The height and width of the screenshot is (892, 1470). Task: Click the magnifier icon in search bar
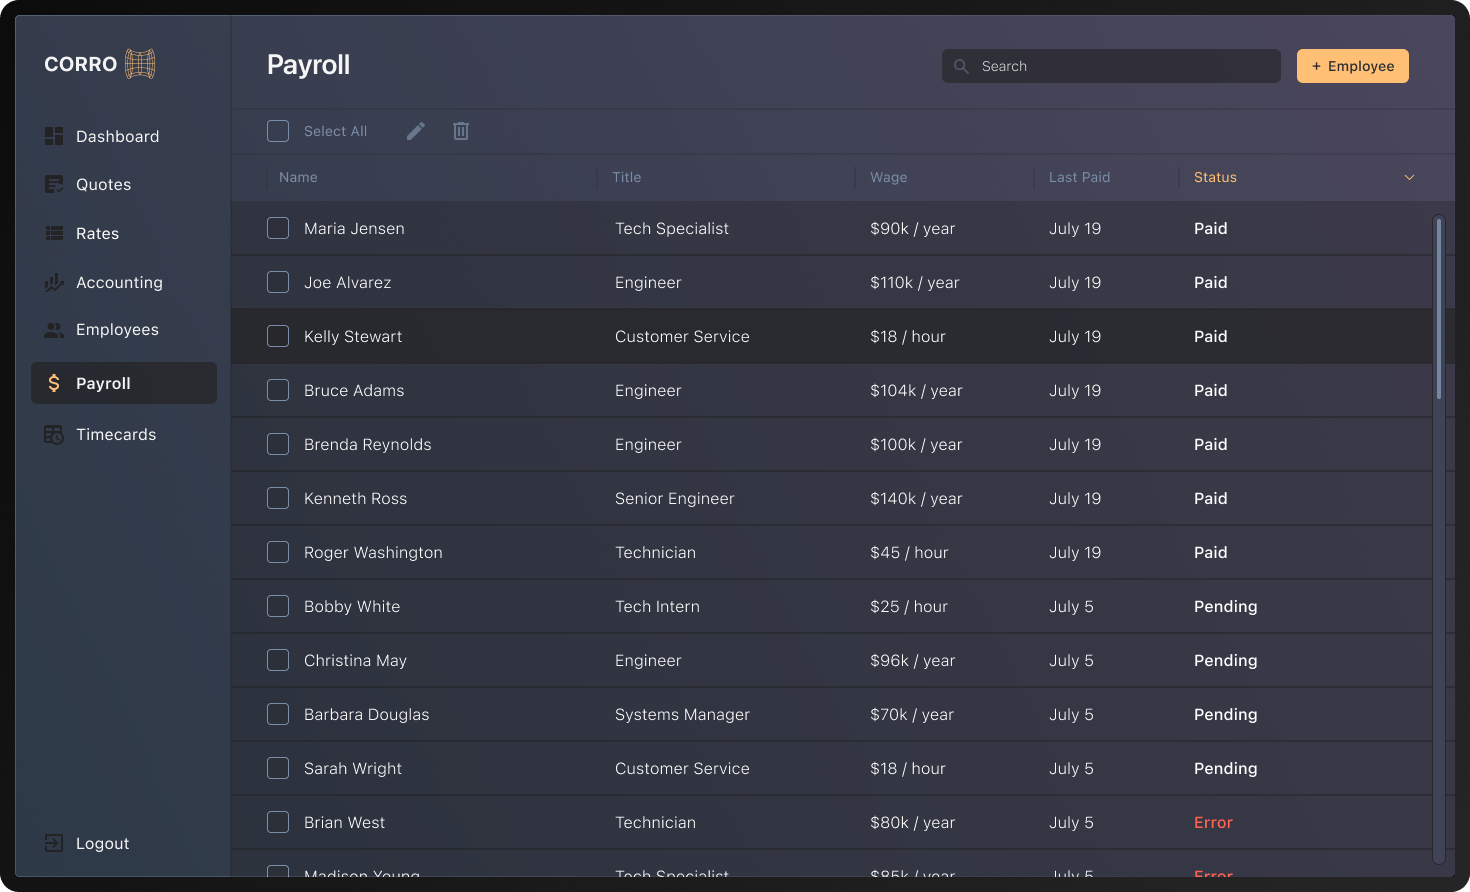pyautogui.click(x=961, y=66)
